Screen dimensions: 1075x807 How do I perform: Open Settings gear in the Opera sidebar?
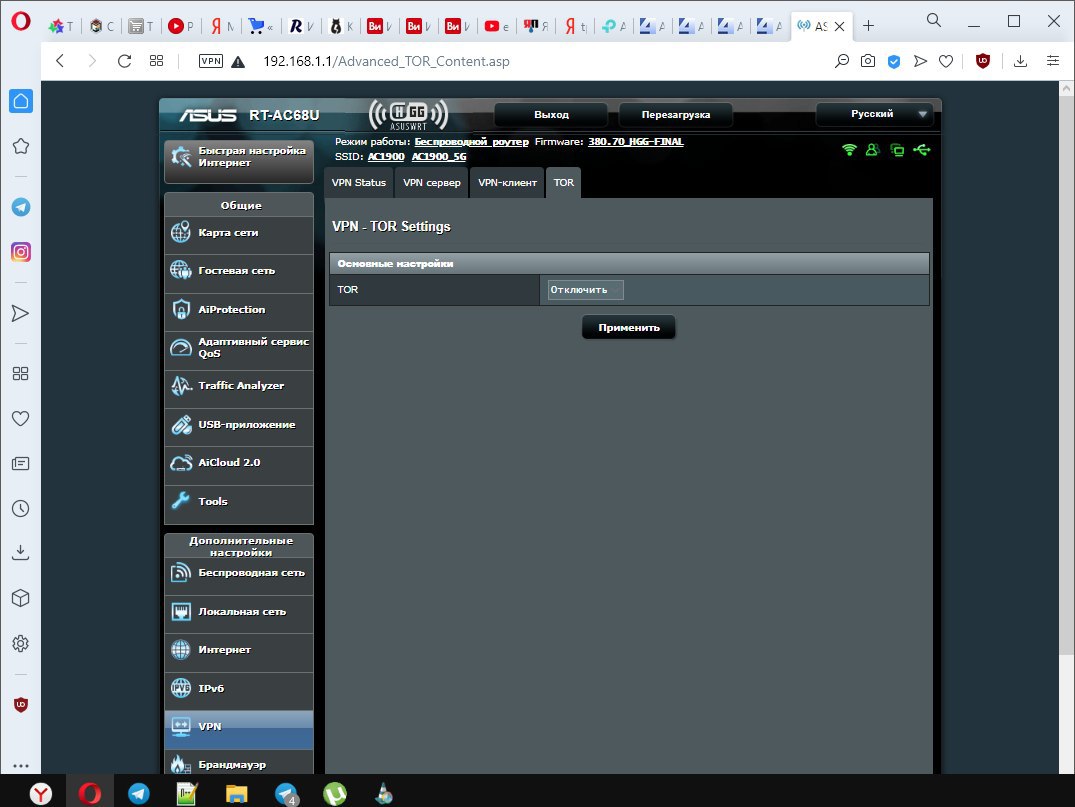21,643
